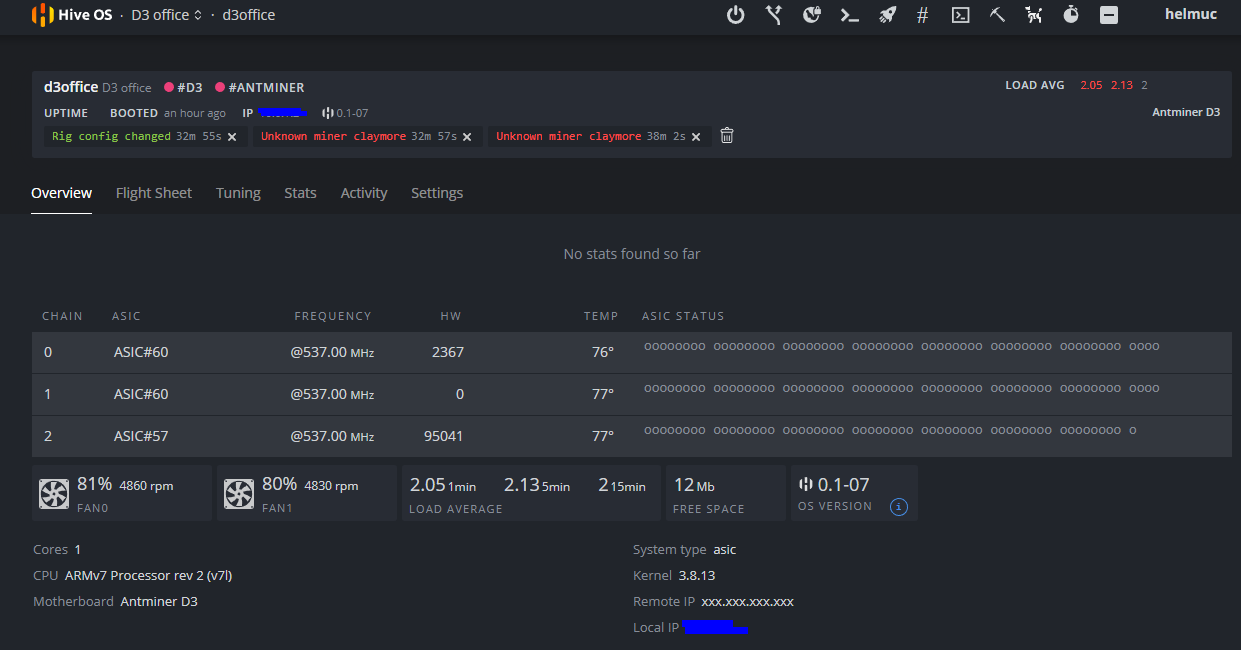Delete all messages with the trash icon
This screenshot has width=1241, height=650.
click(727, 135)
